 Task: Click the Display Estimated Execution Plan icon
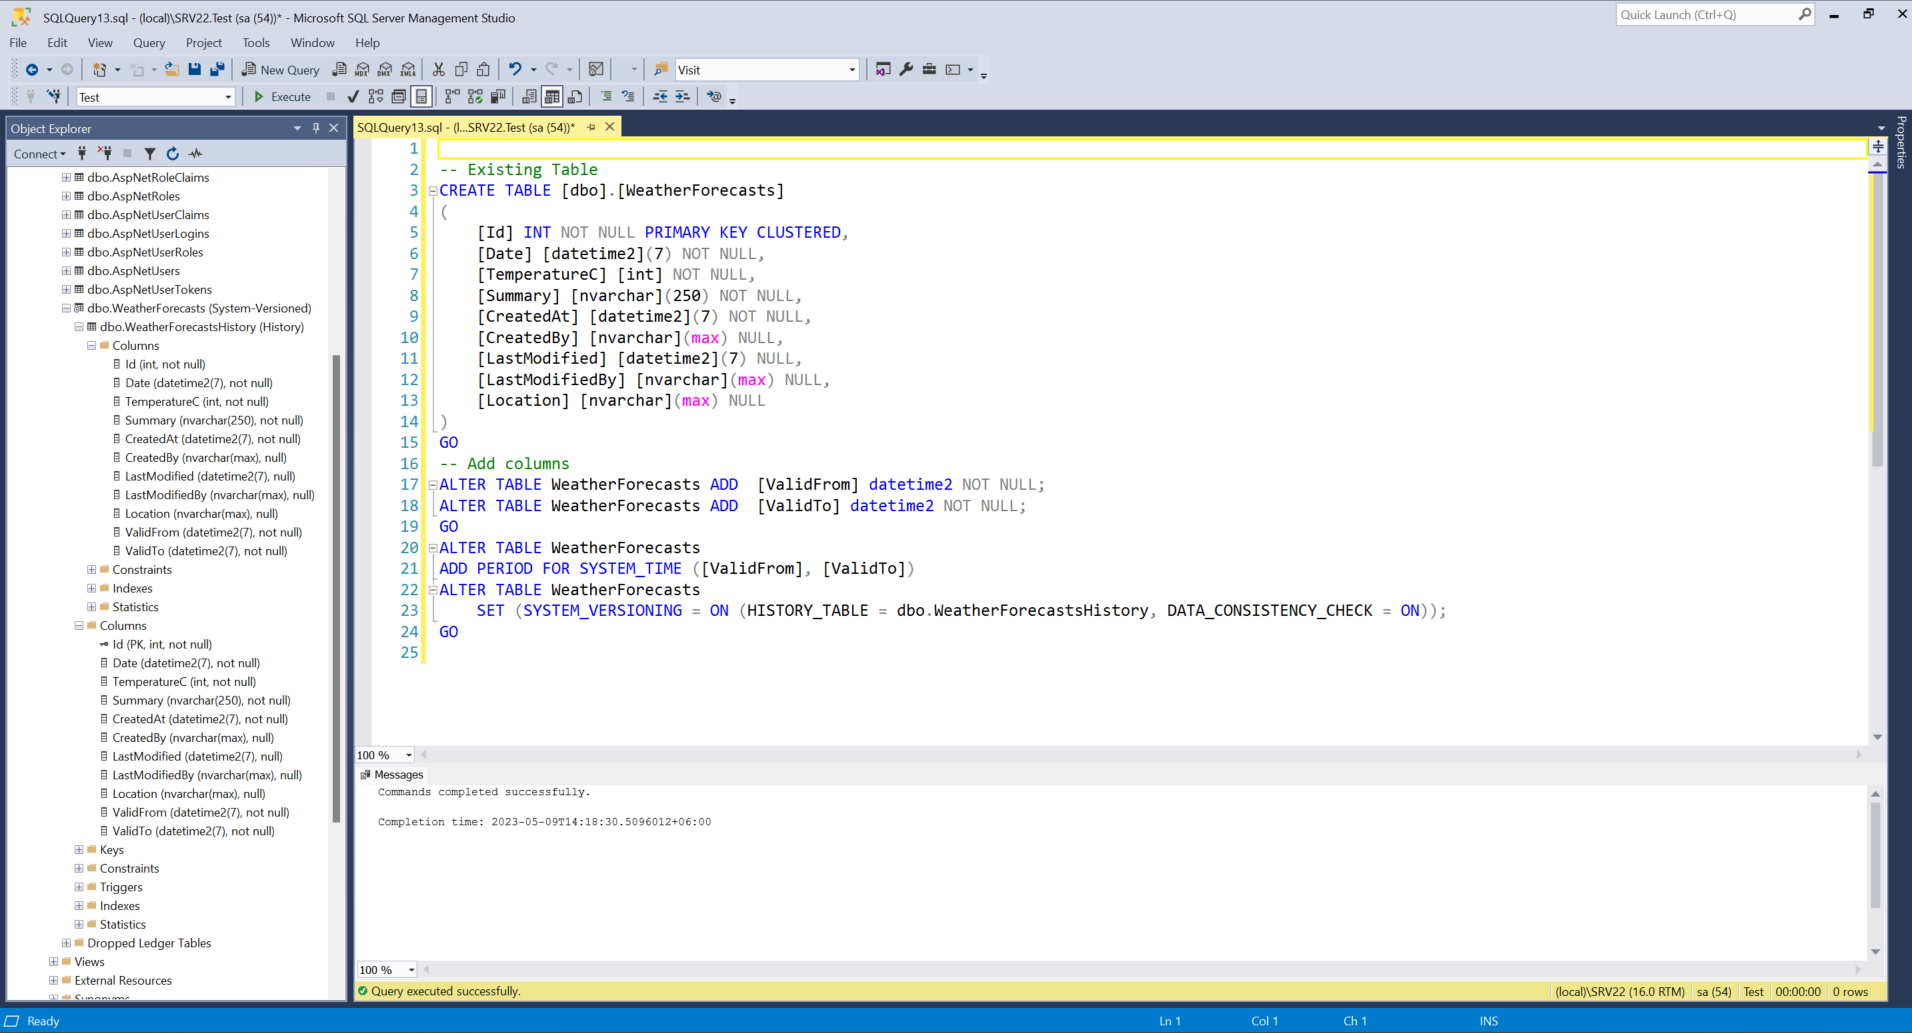click(x=375, y=96)
